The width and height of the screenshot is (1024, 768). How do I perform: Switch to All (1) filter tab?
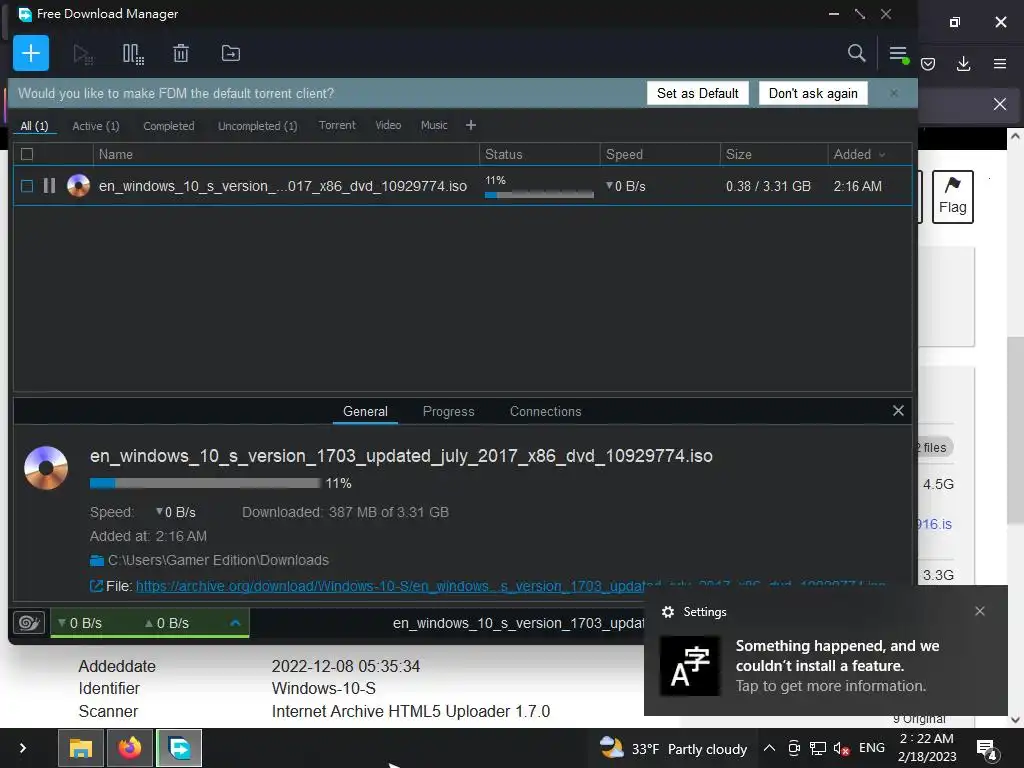pos(35,126)
